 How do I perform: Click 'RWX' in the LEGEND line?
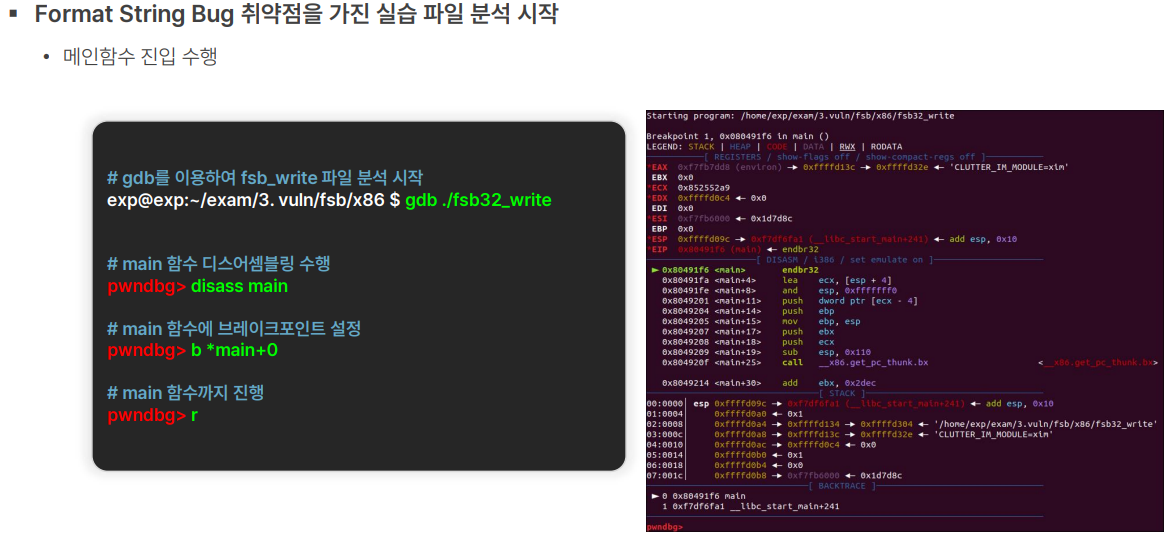(x=847, y=146)
